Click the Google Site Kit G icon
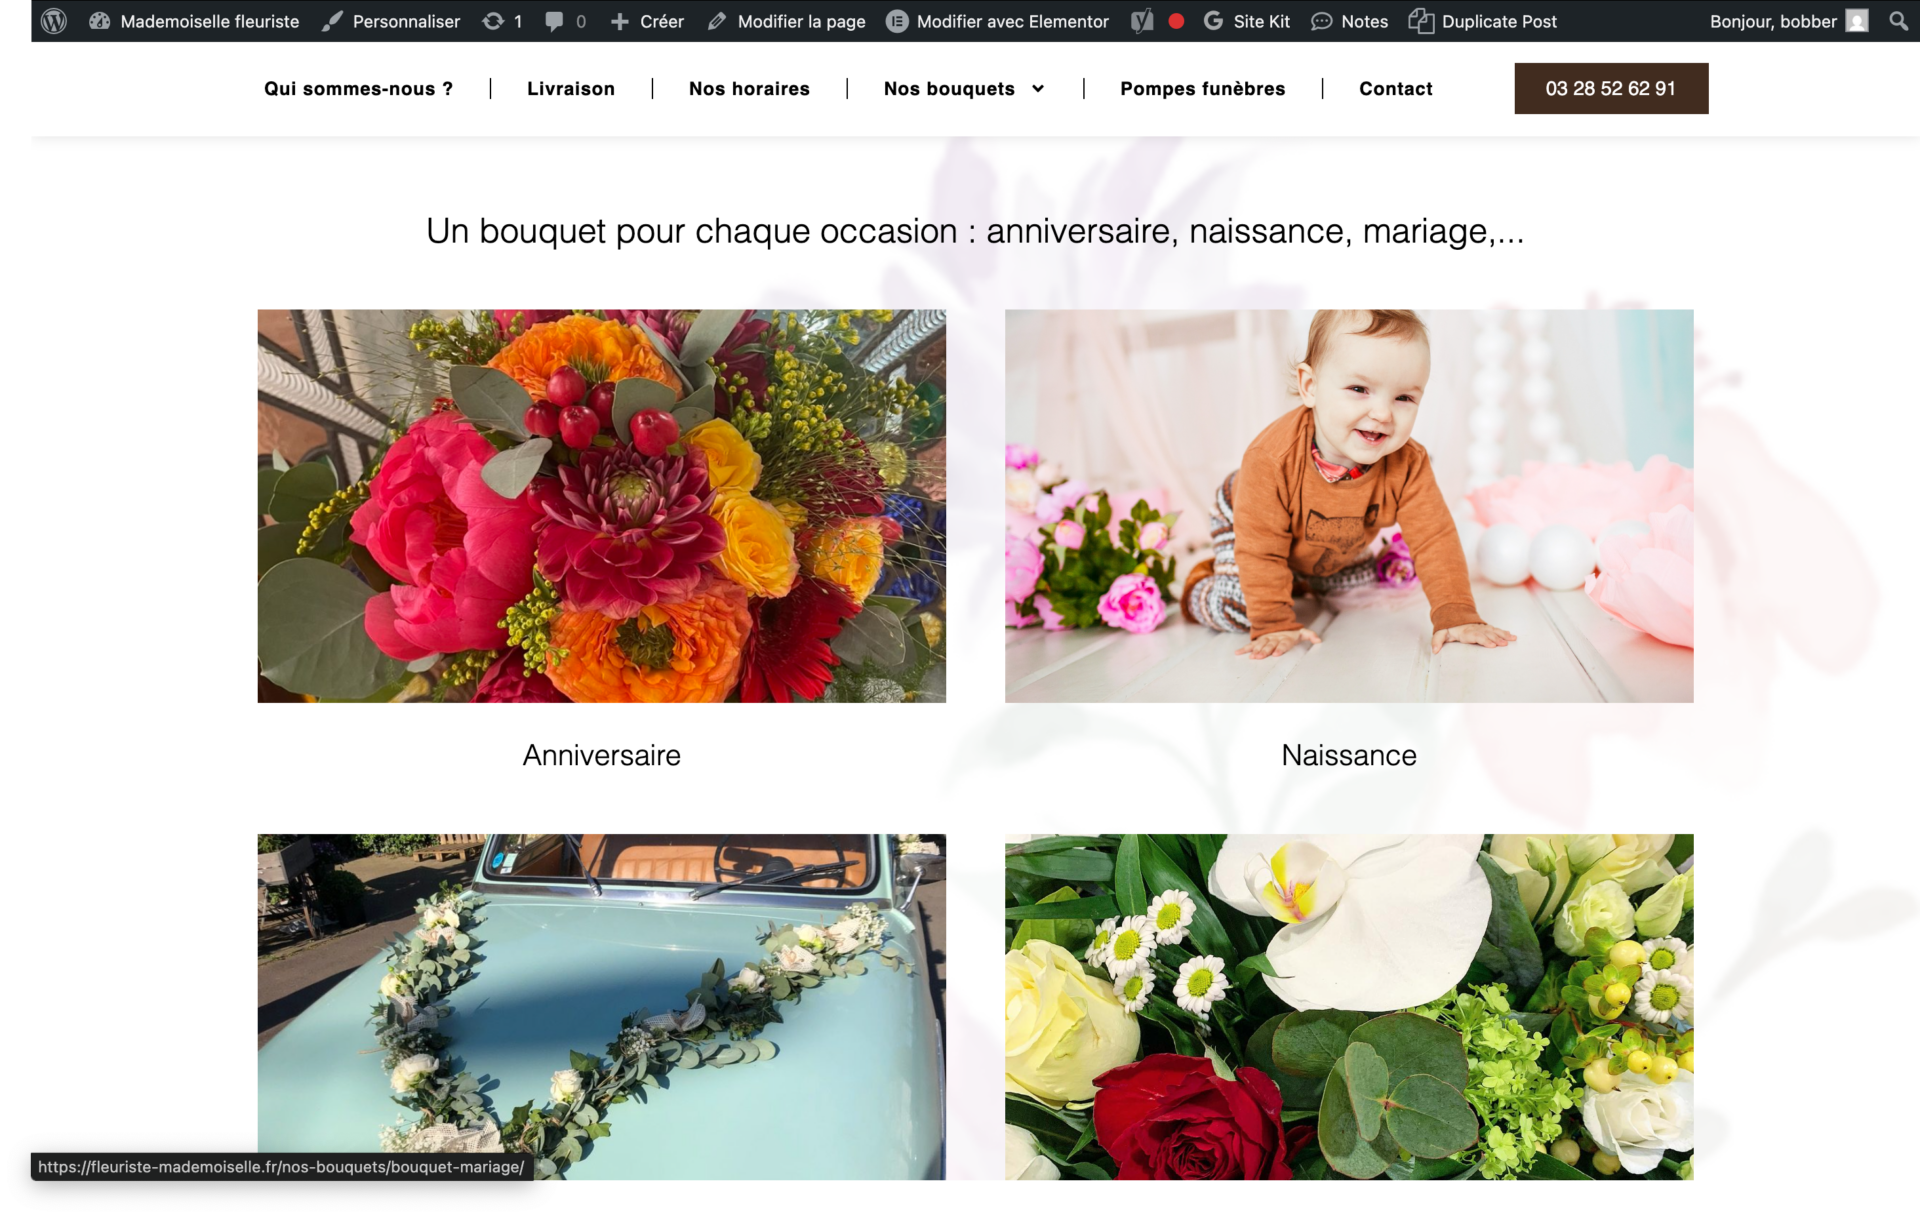The height and width of the screenshot is (1217, 1920). coord(1213,21)
